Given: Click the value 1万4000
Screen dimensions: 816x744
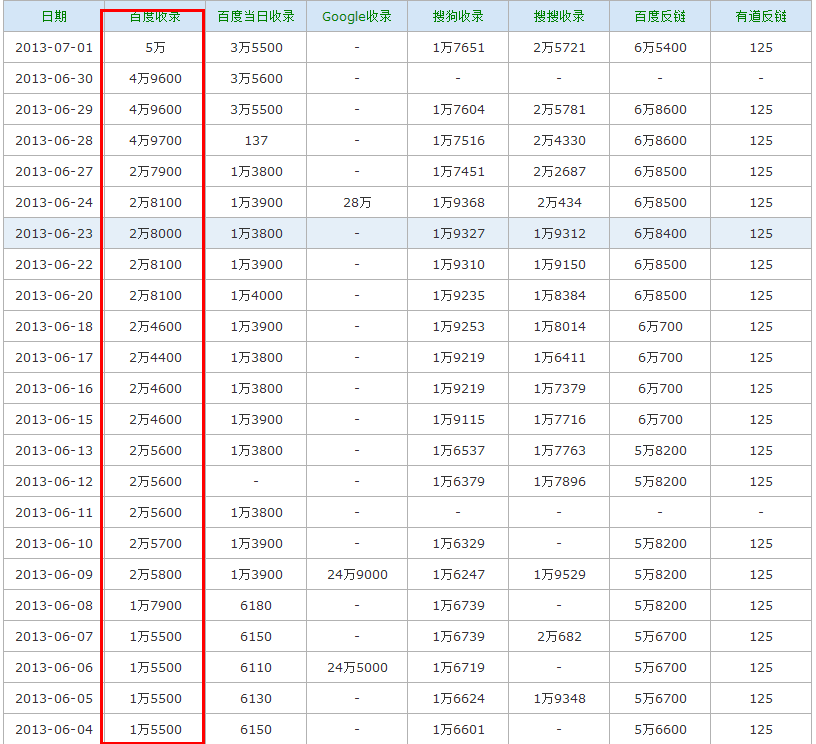Looking at the screenshot, I should [x=256, y=296].
